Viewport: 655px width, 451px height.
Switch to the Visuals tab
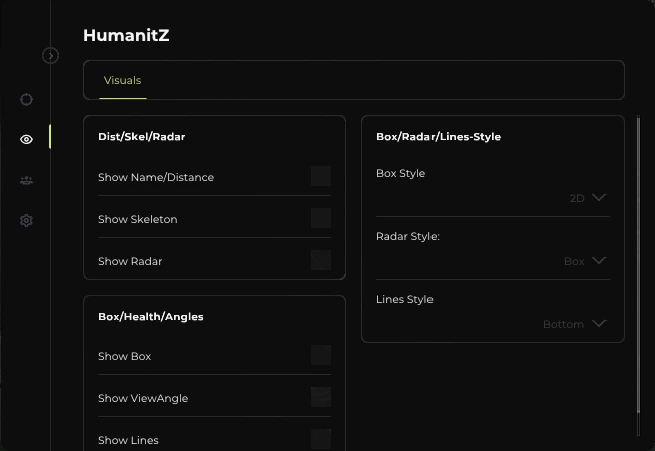[x=122, y=80]
